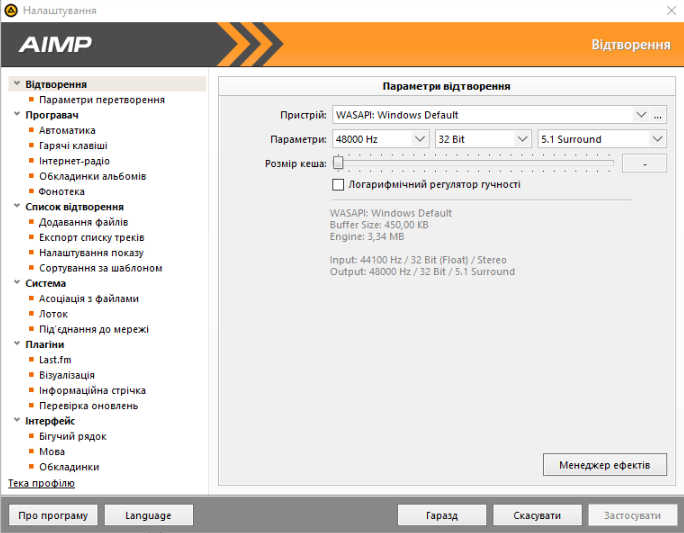The image size is (684, 533).
Task: Open Експорт списку треків page
Action: [x=92, y=238]
